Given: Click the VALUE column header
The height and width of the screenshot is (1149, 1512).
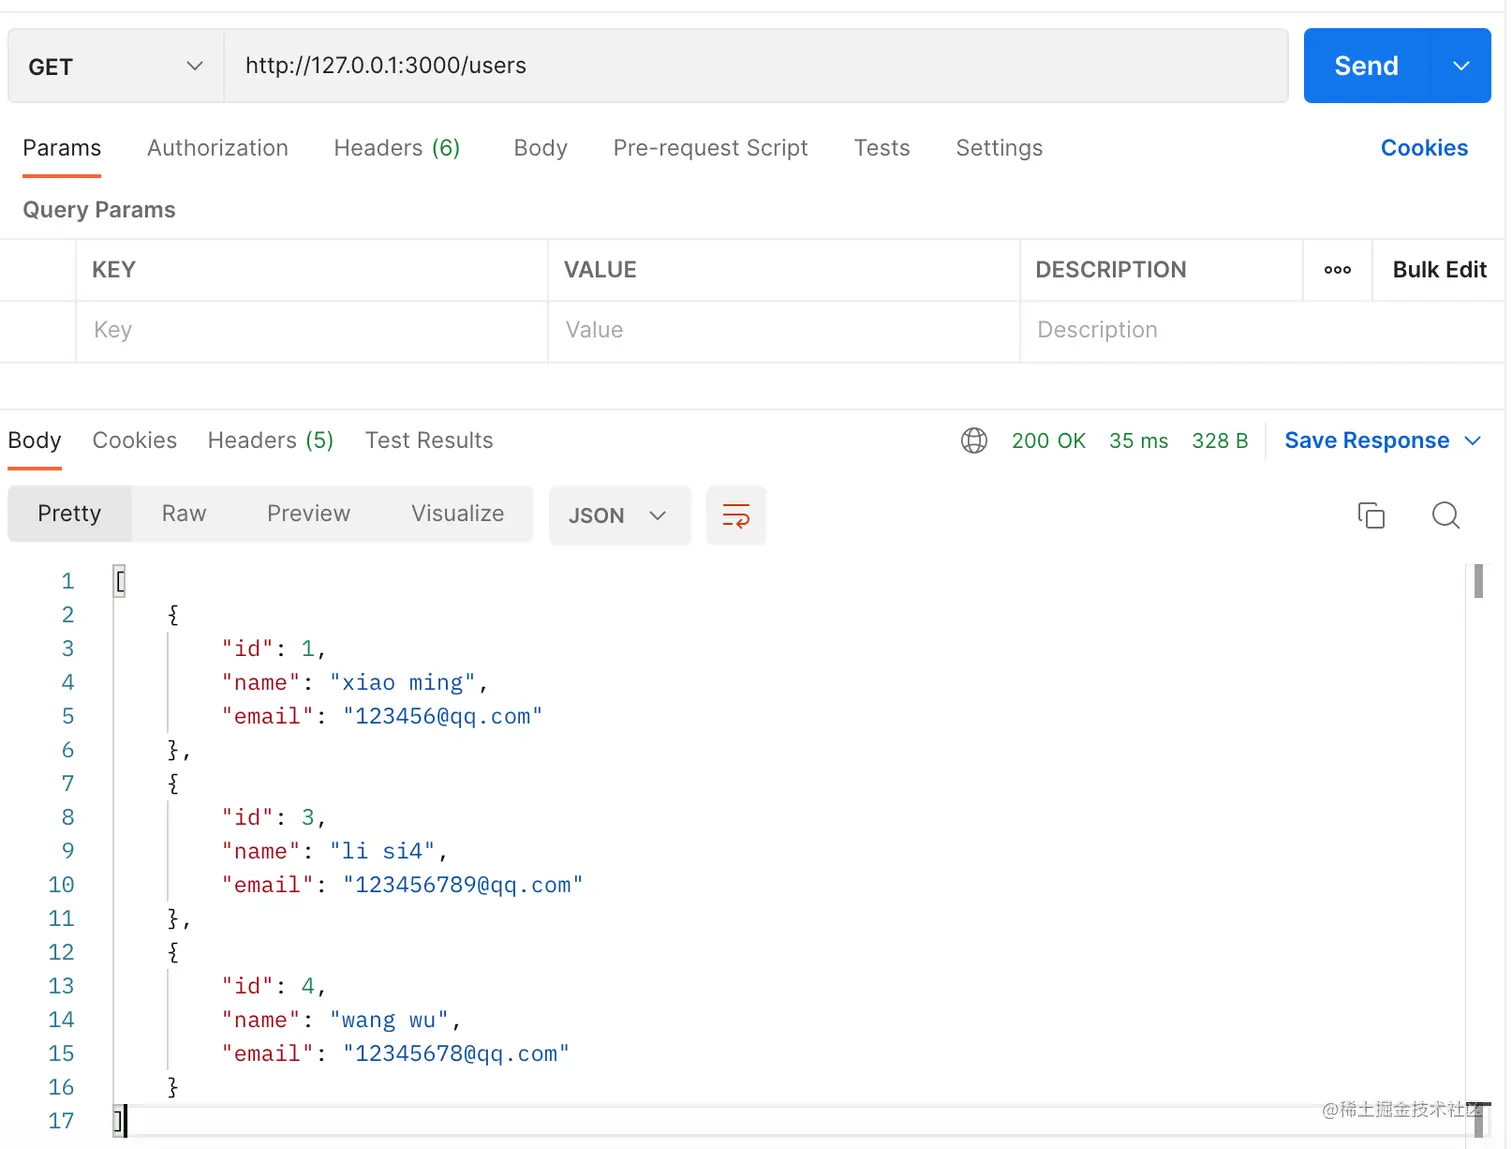Looking at the screenshot, I should [x=600, y=270].
